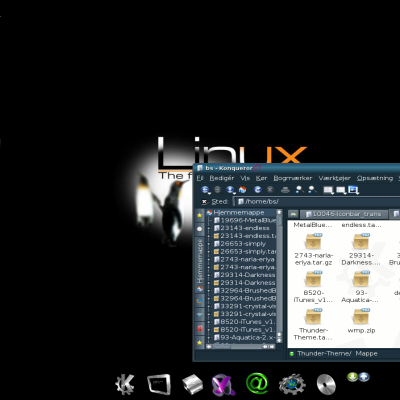
Task: Select the second view mode icon
Action: (341, 190)
